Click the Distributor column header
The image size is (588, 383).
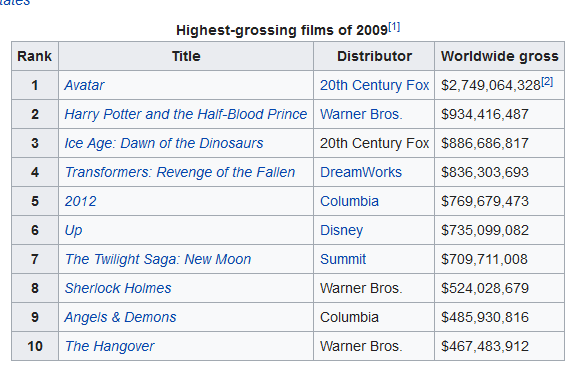[x=374, y=56]
